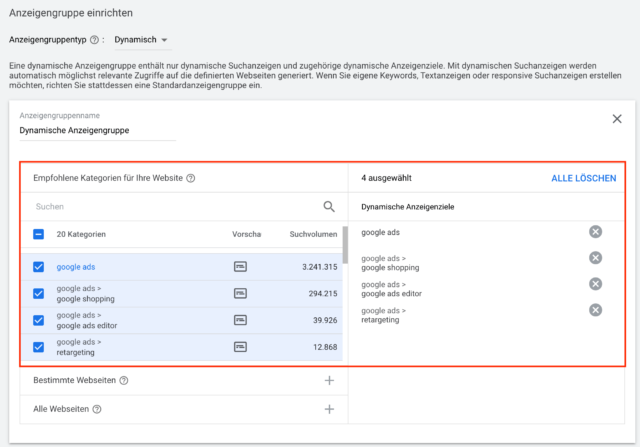Open the Dynamisch ad group type dropdown
Viewport: 640px width, 447px height.
tap(141, 40)
